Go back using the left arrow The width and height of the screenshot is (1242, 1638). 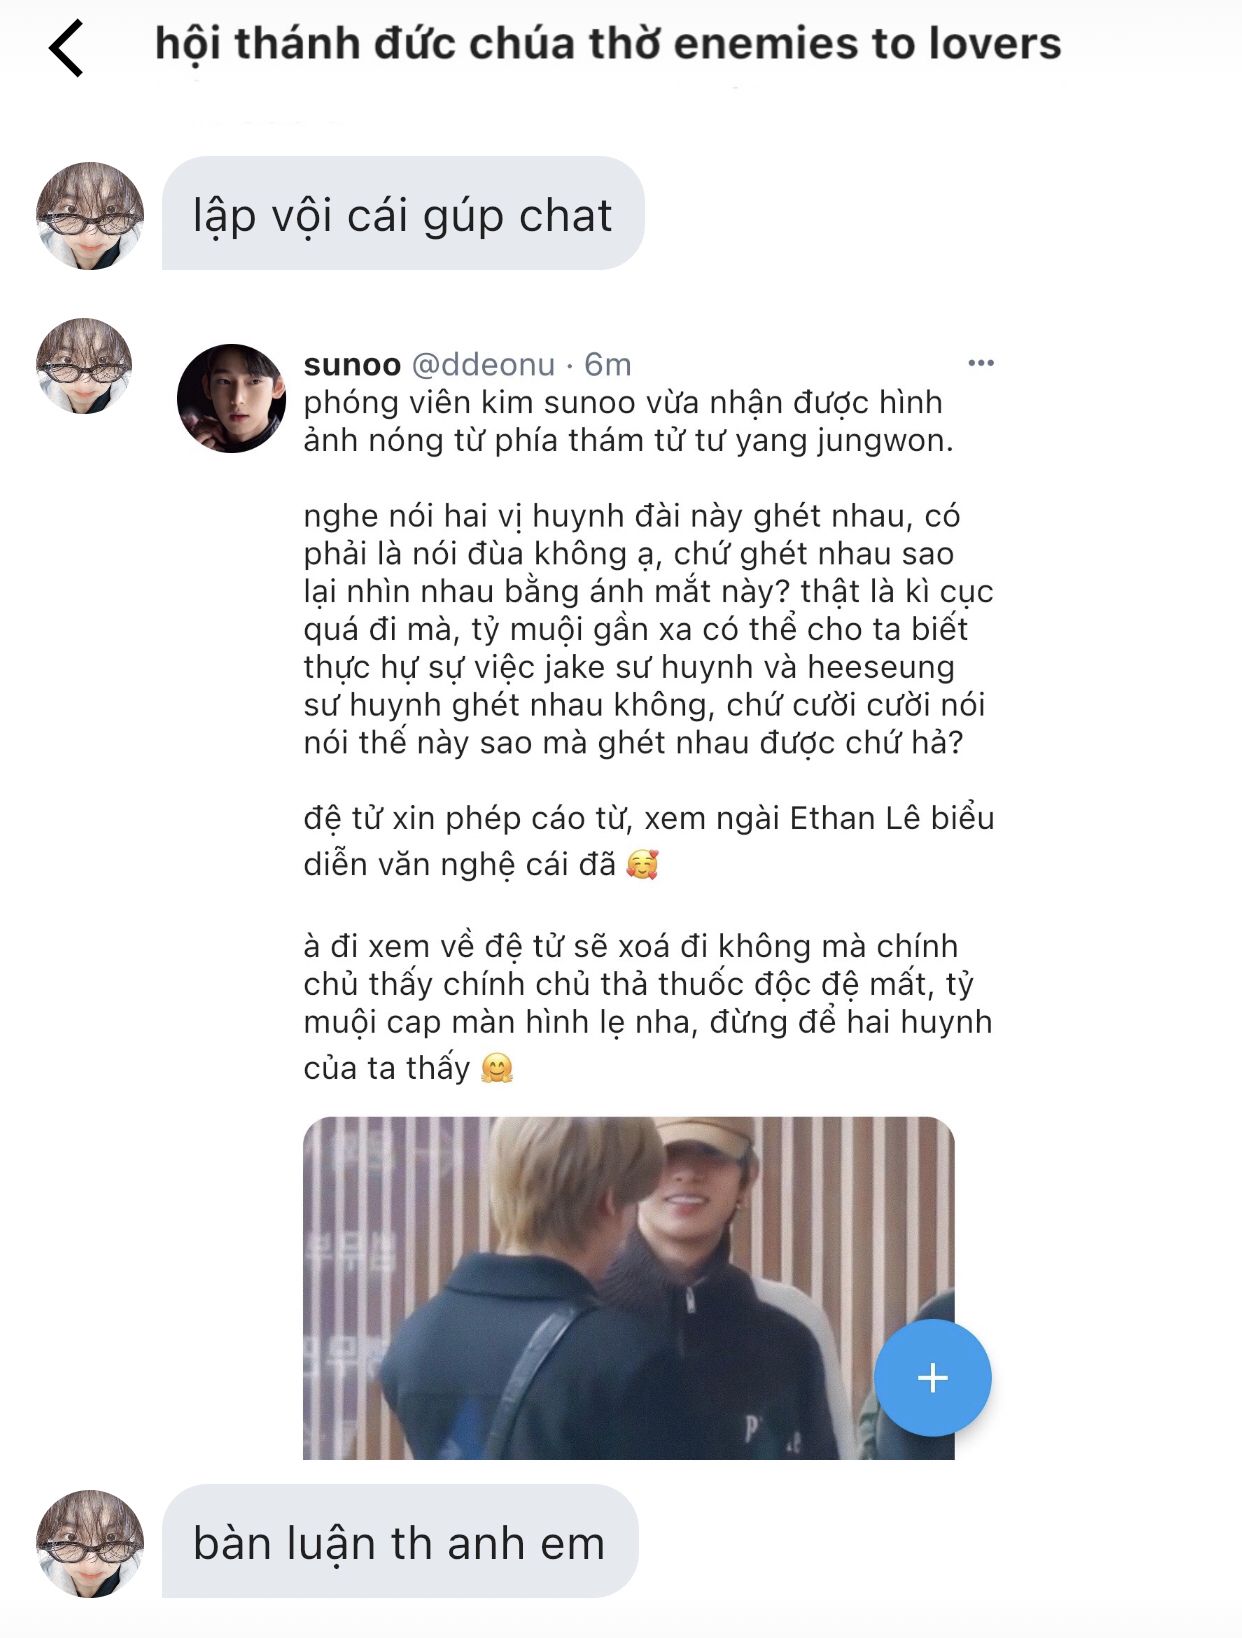point(66,47)
